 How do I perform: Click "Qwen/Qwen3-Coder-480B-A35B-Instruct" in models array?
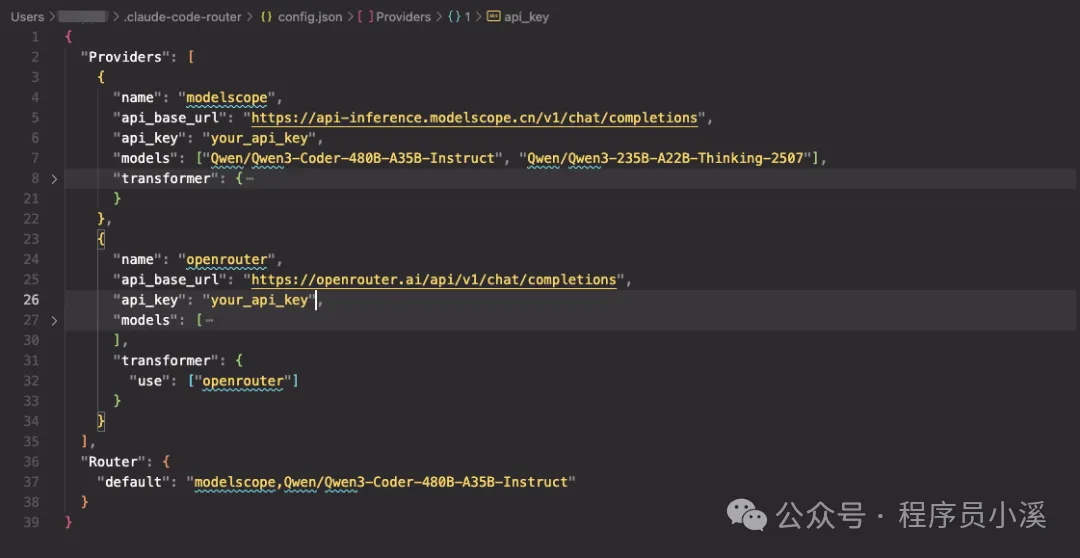point(353,158)
